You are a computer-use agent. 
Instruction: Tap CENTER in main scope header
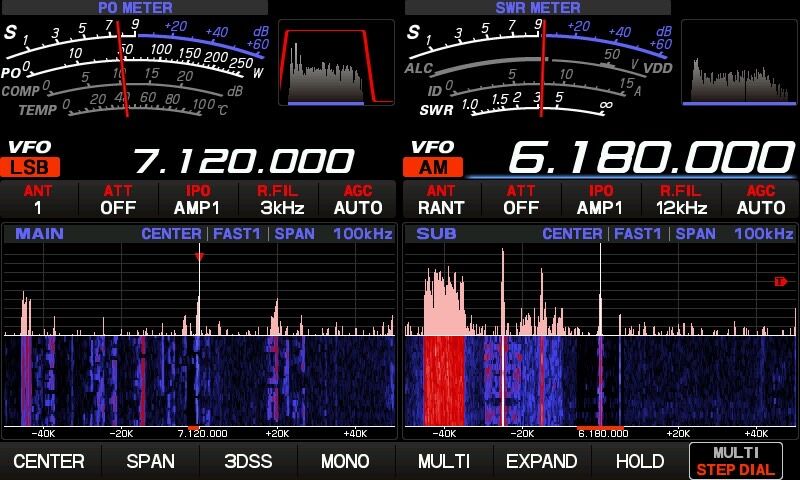click(x=171, y=234)
